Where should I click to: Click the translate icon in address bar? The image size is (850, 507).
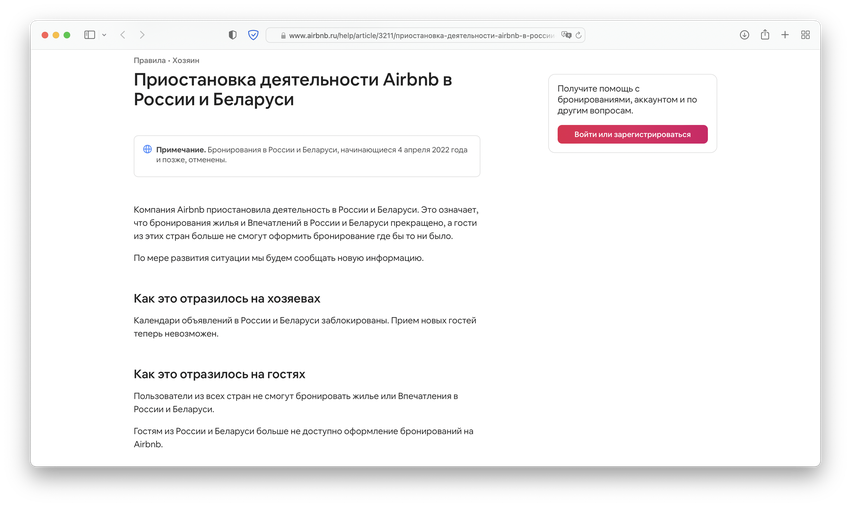567,35
